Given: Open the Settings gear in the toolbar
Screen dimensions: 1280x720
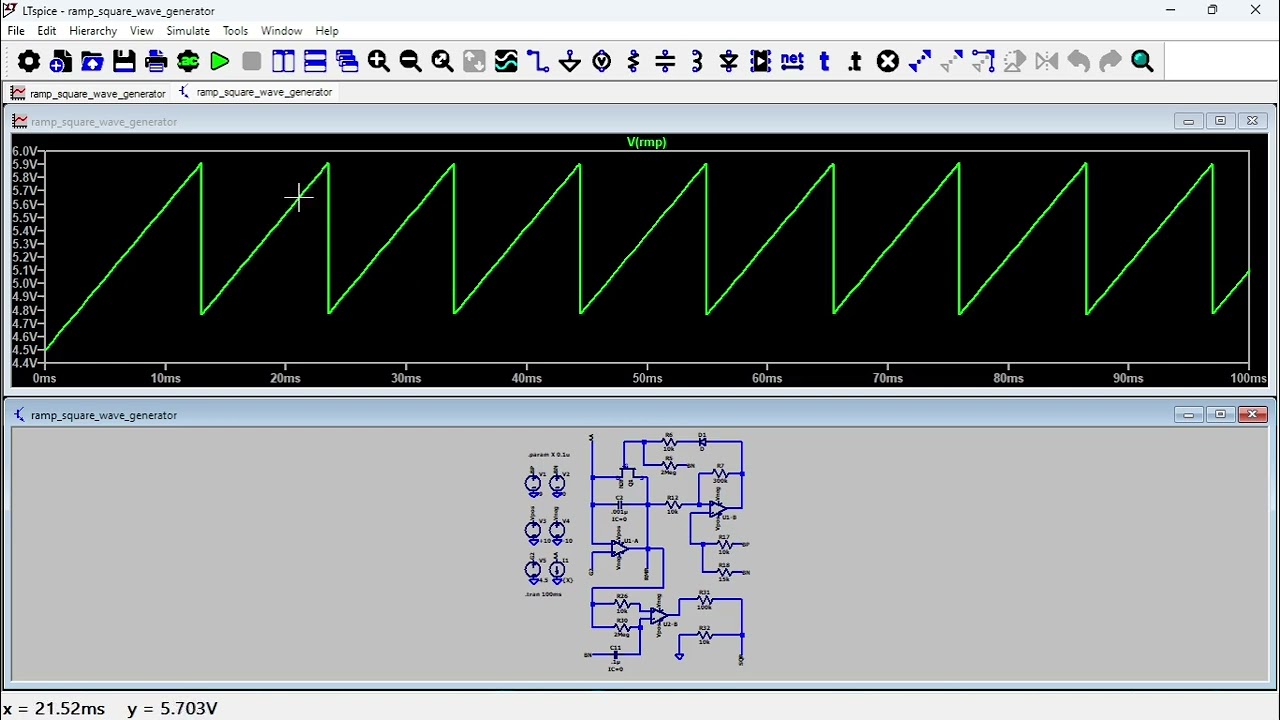Looking at the screenshot, I should point(28,62).
